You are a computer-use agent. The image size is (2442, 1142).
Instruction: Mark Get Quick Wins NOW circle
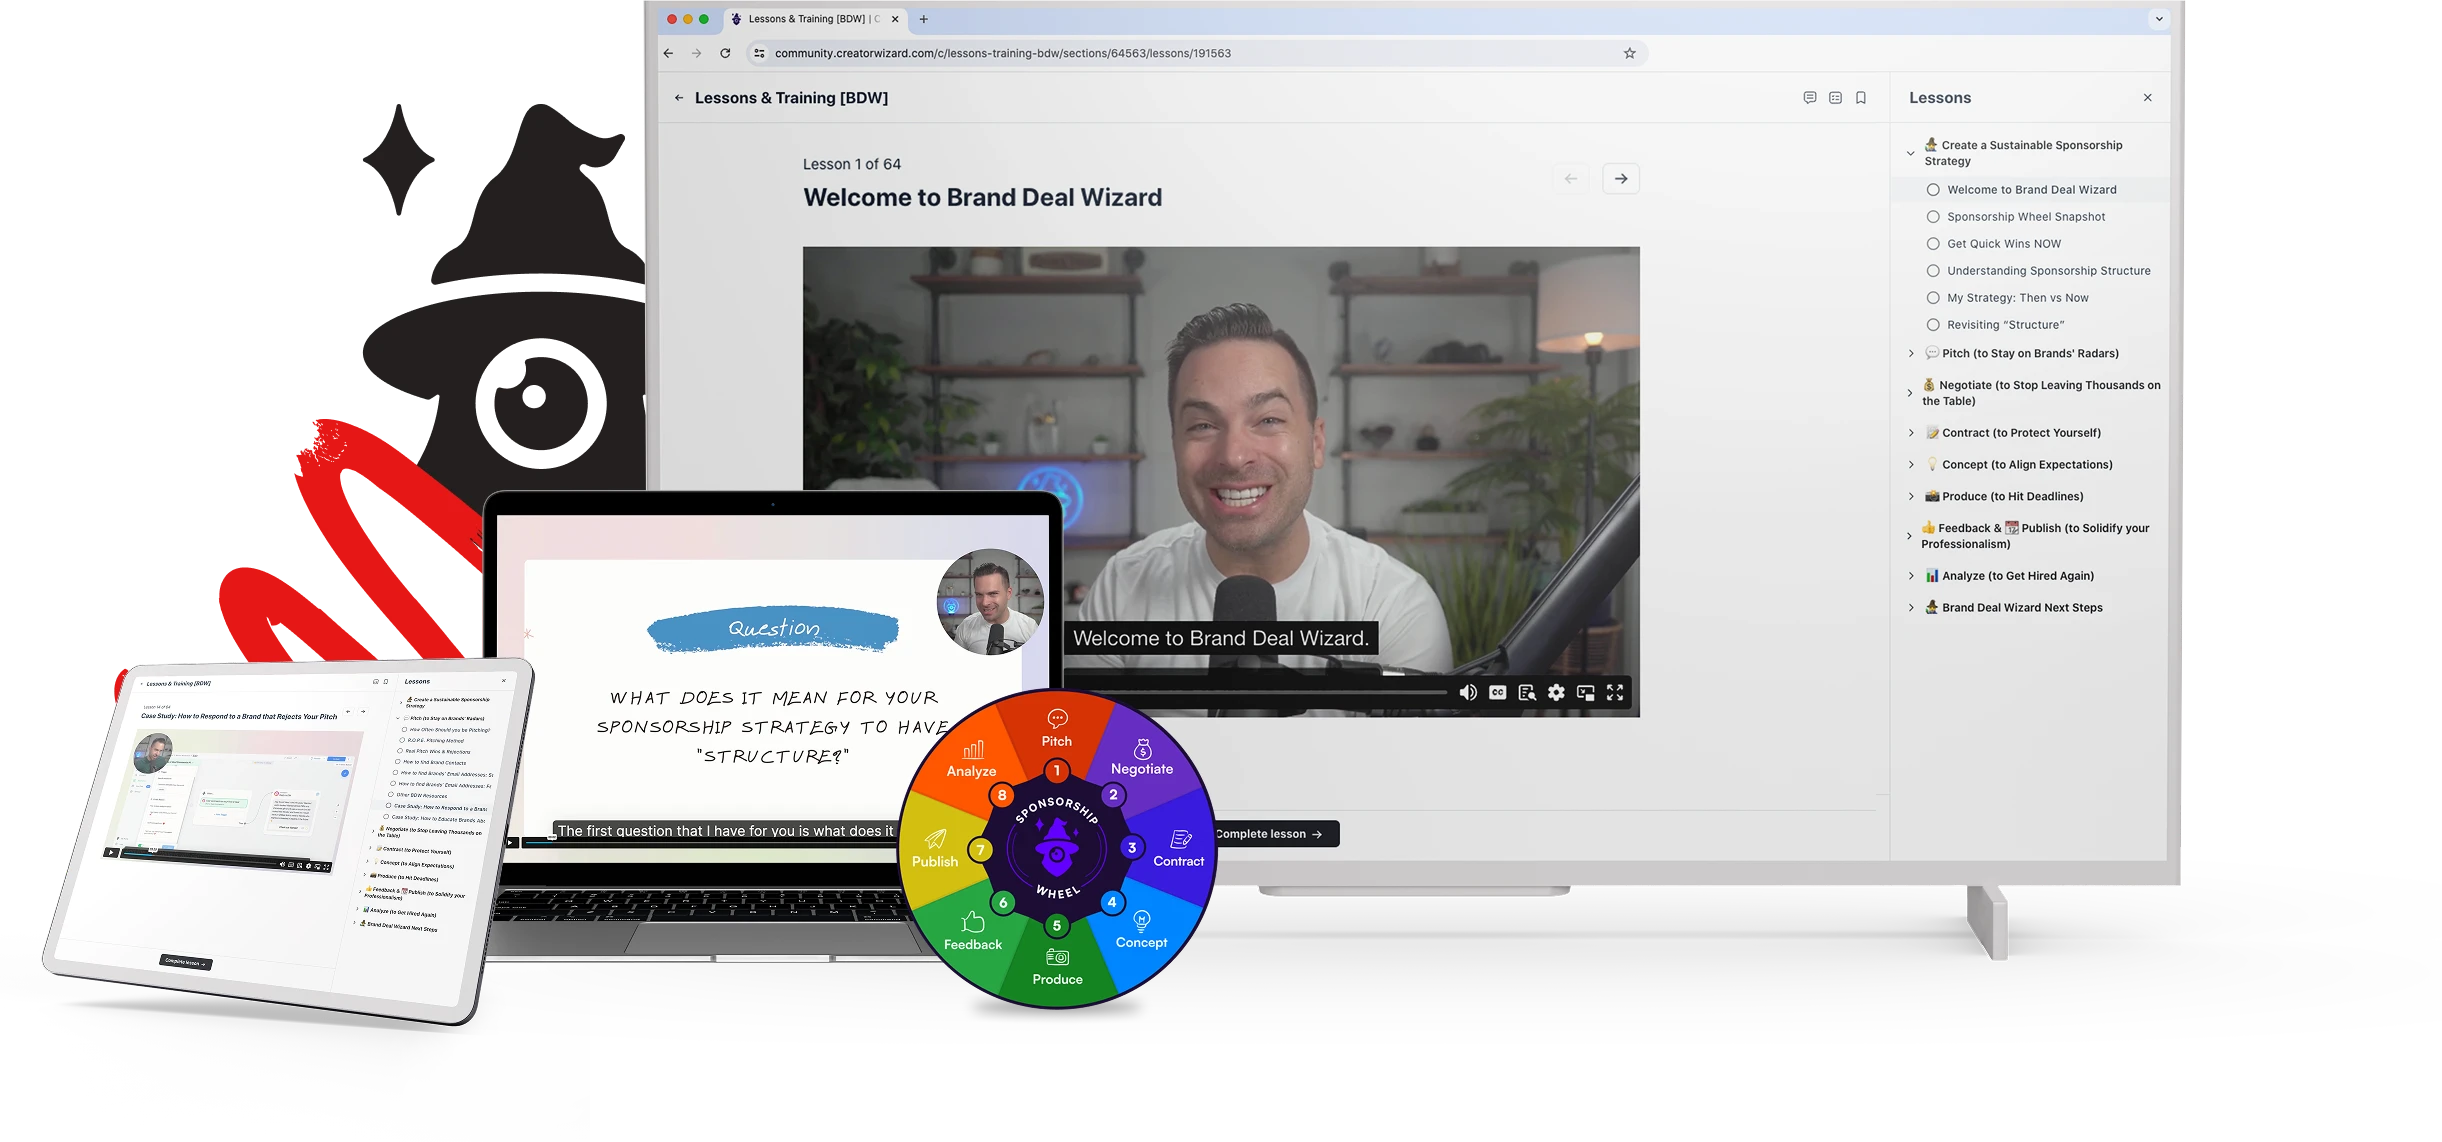coord(1933,244)
